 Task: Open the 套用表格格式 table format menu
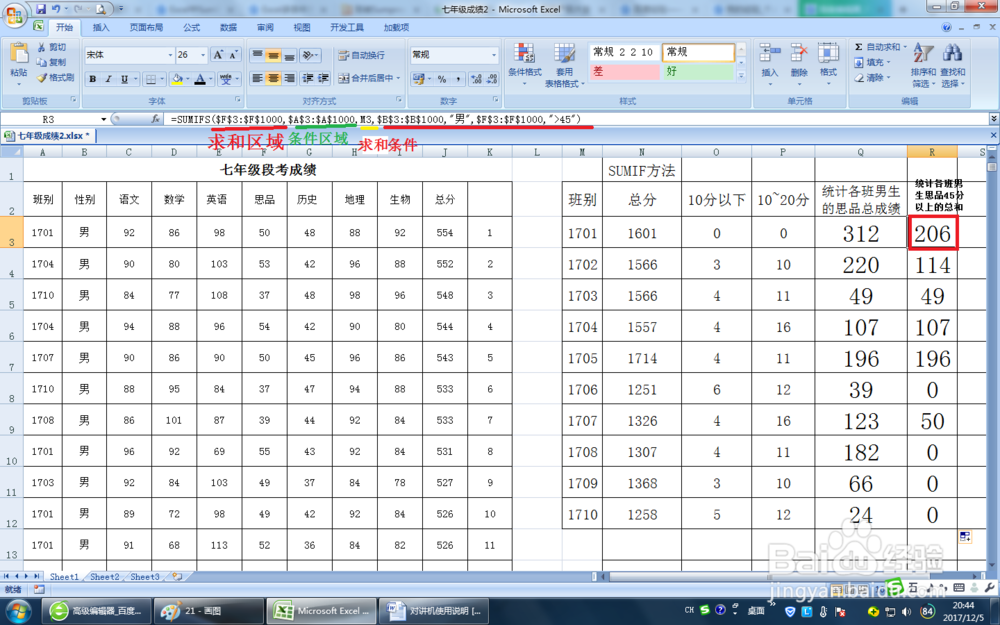point(564,65)
